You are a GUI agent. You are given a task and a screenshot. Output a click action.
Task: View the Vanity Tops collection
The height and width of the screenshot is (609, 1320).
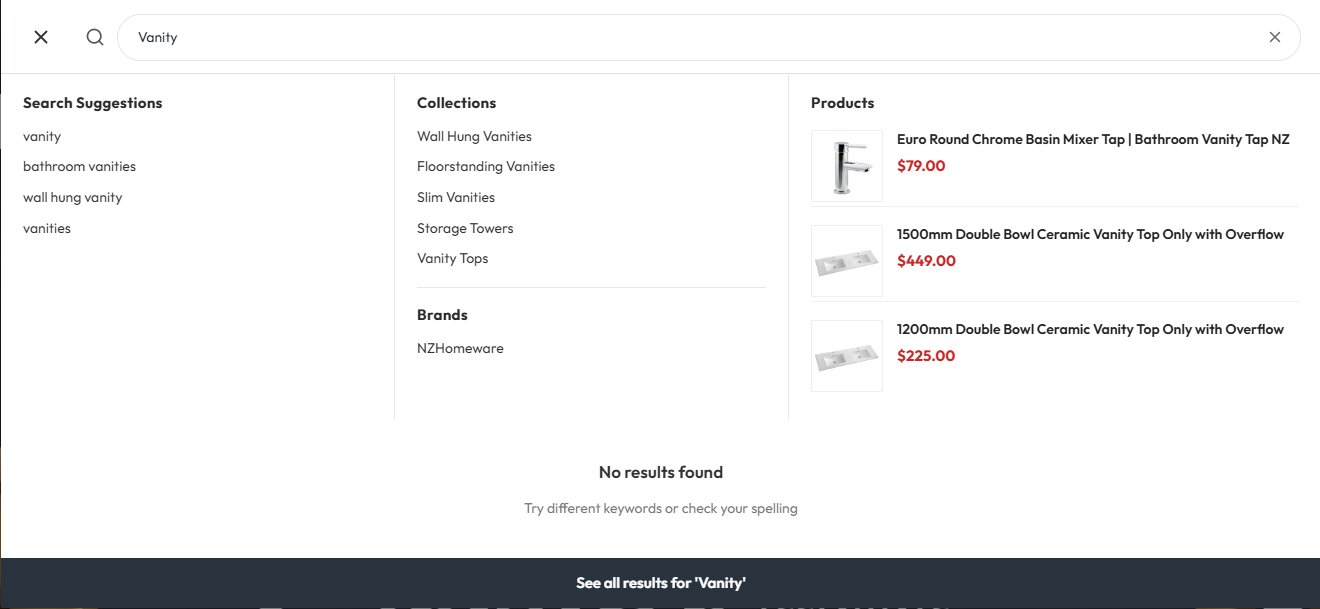[x=452, y=258]
